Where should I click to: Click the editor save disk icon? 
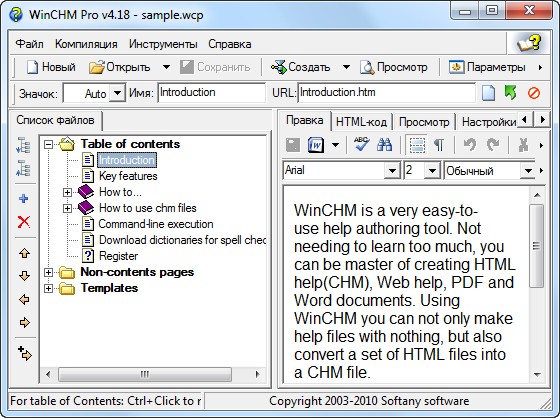[x=293, y=145]
